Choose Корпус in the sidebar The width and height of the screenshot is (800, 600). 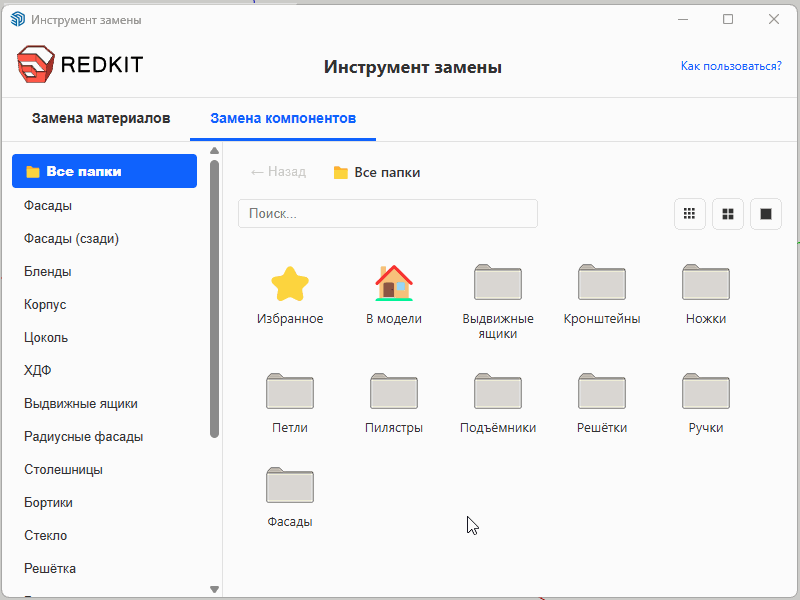(45, 305)
